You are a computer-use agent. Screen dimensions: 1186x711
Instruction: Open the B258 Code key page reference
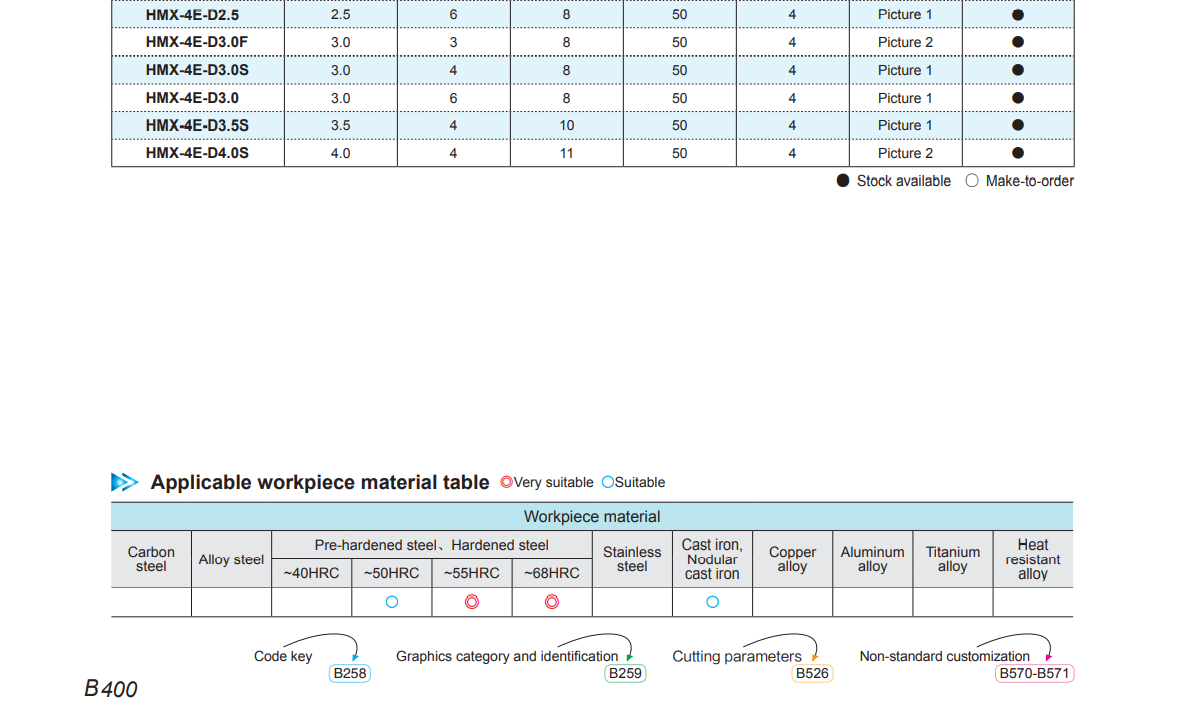coord(350,674)
